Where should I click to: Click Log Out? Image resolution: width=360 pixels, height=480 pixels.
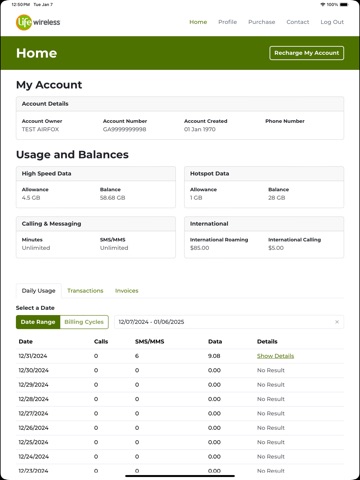[x=332, y=22]
